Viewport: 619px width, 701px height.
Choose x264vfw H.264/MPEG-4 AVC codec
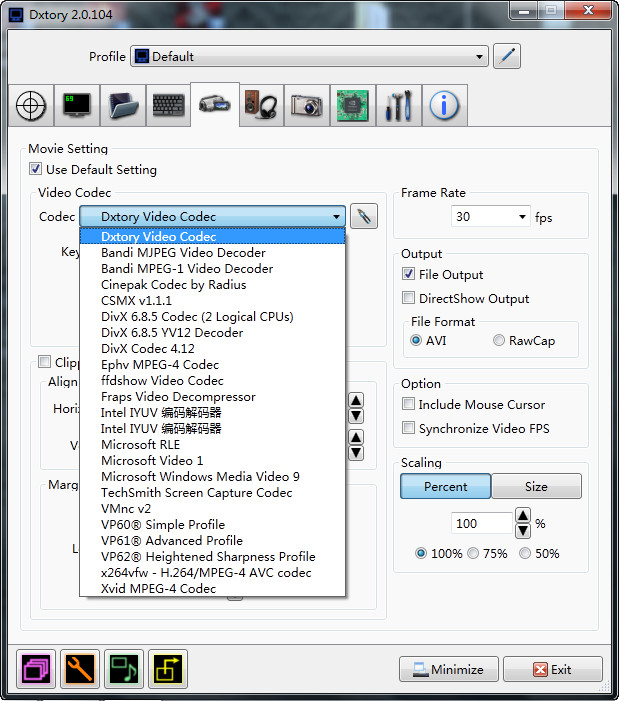coord(212,573)
